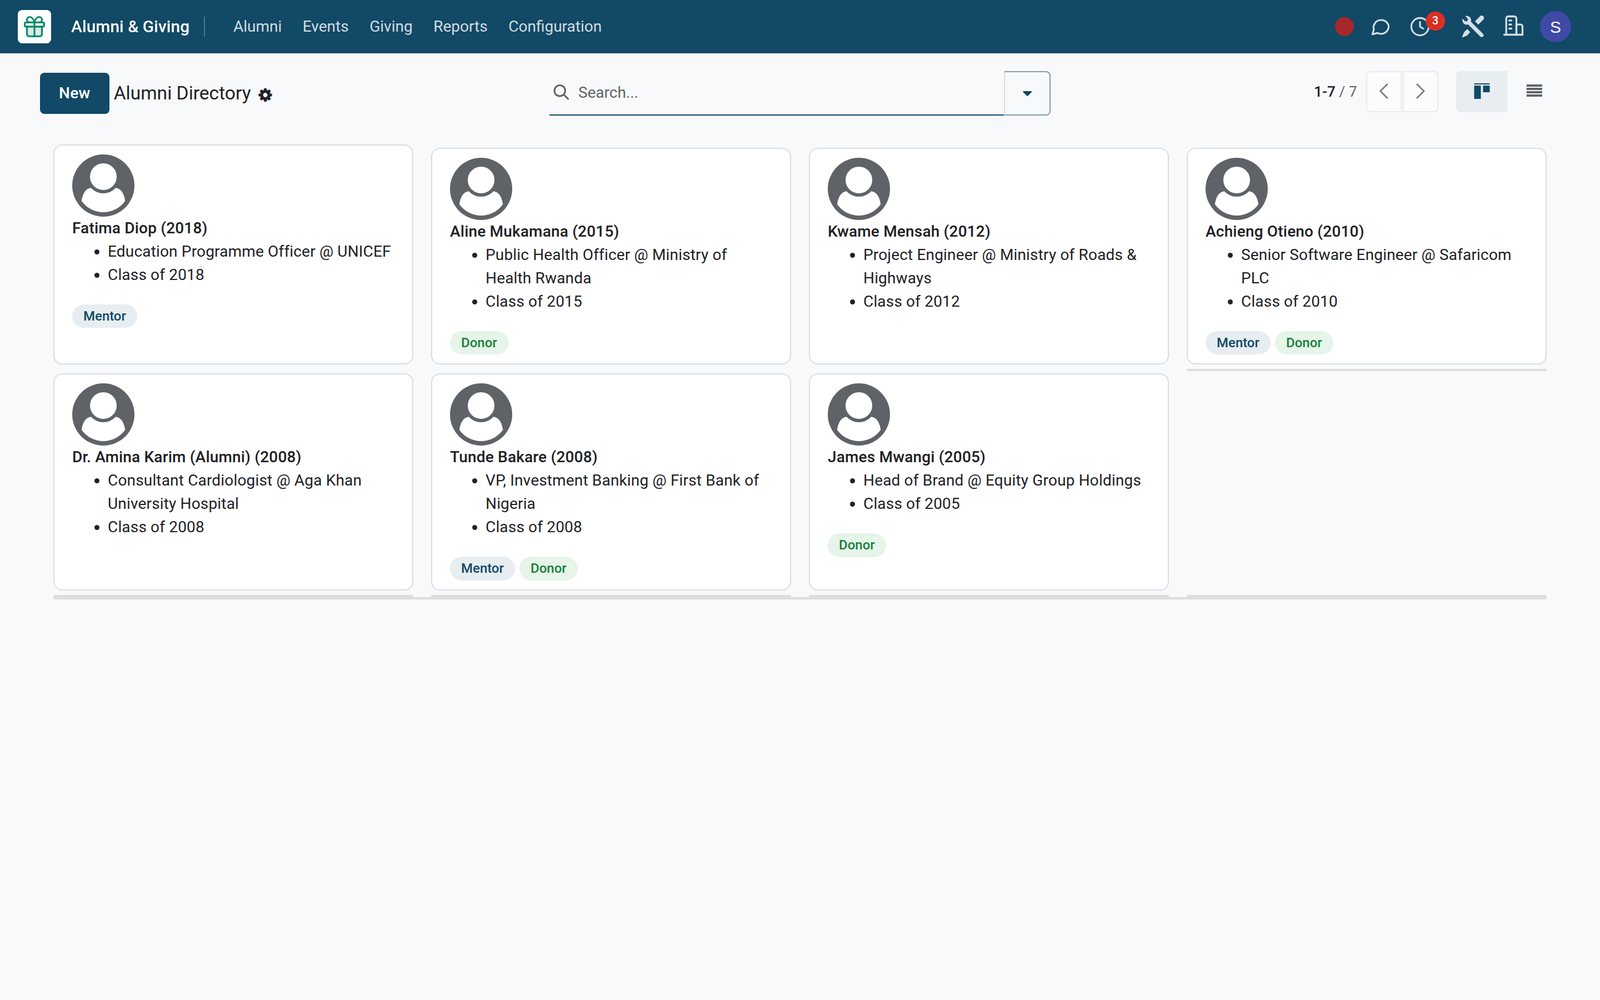
Task: Click the Alumni & Giving app title
Action: pos(130,27)
